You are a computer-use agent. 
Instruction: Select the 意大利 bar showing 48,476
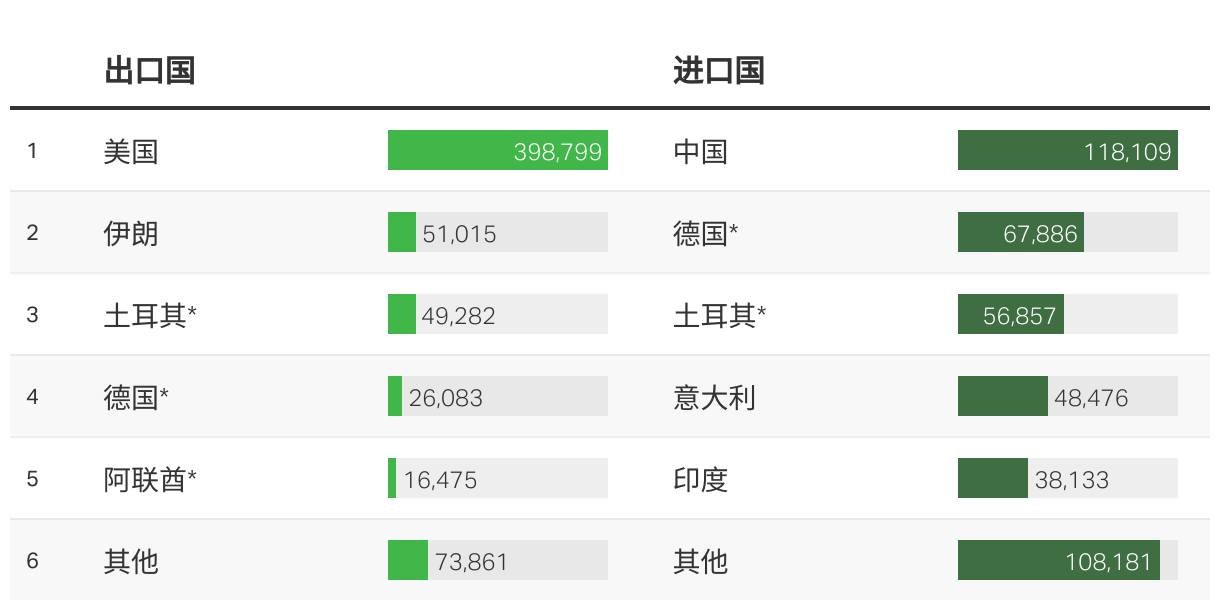pos(1068,396)
